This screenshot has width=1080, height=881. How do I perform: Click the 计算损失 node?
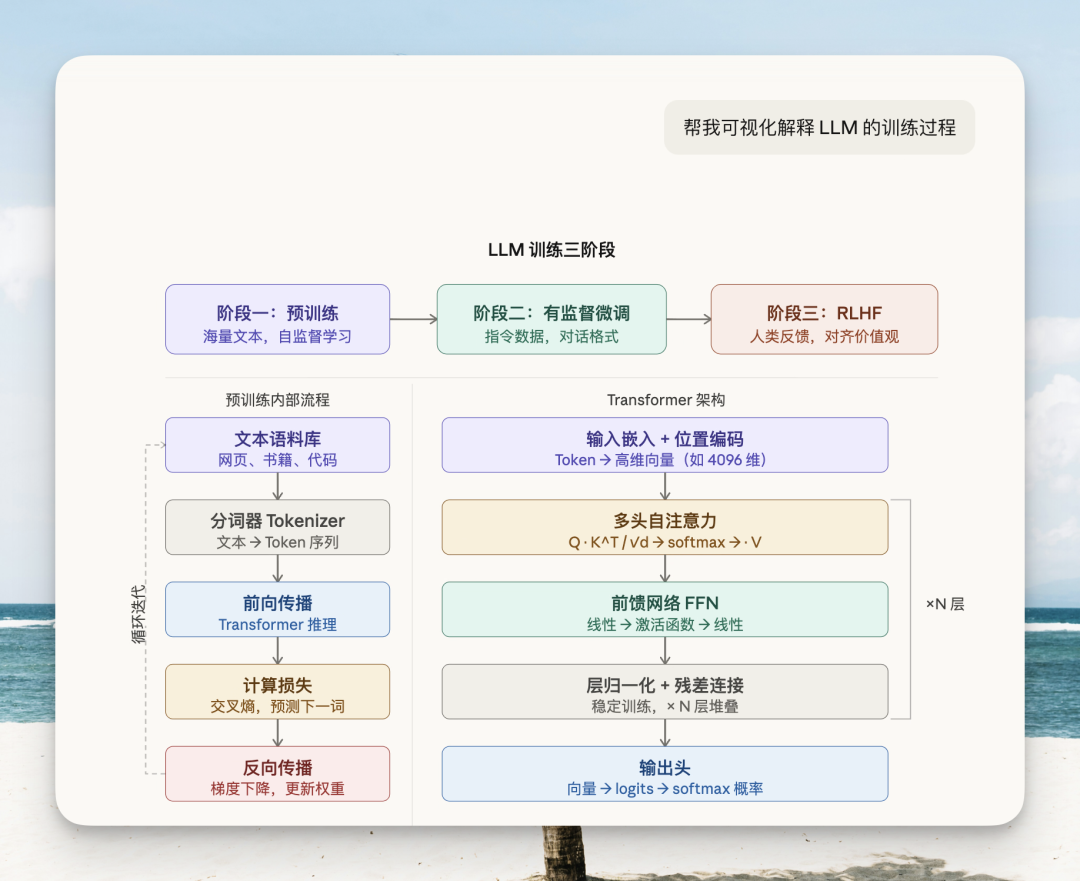(277, 691)
